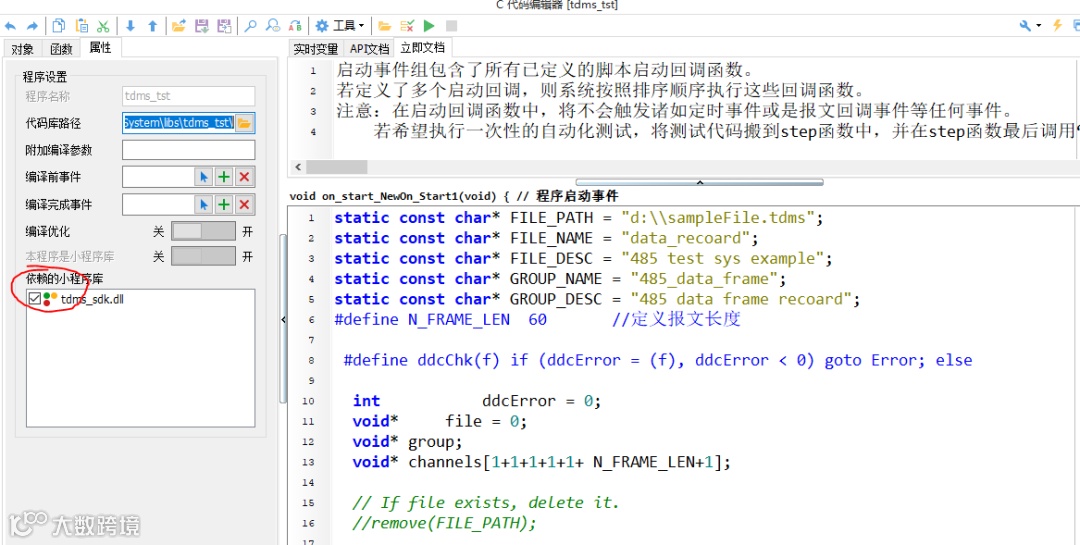Click the purple save-as disk icon
The image size is (1080, 545).
(x=224, y=26)
